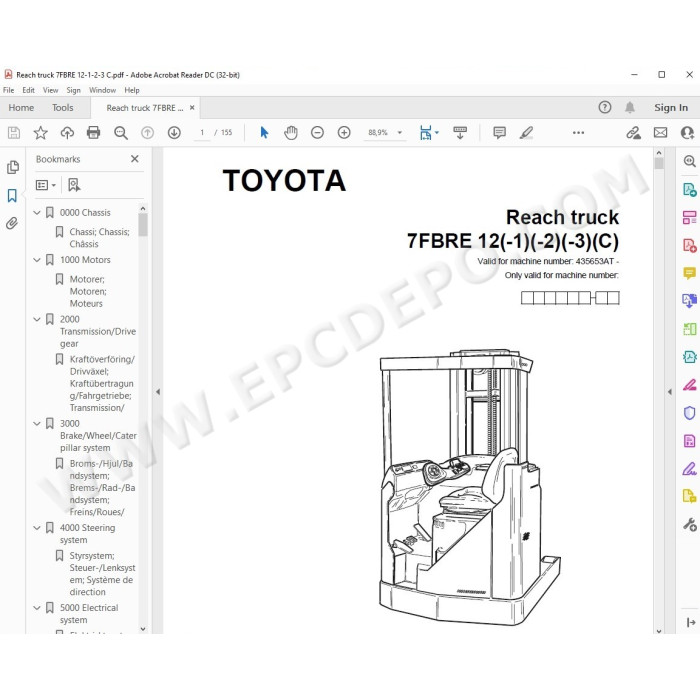The height and width of the screenshot is (700, 700).
Task: Open the View menu
Action: pos(50,90)
